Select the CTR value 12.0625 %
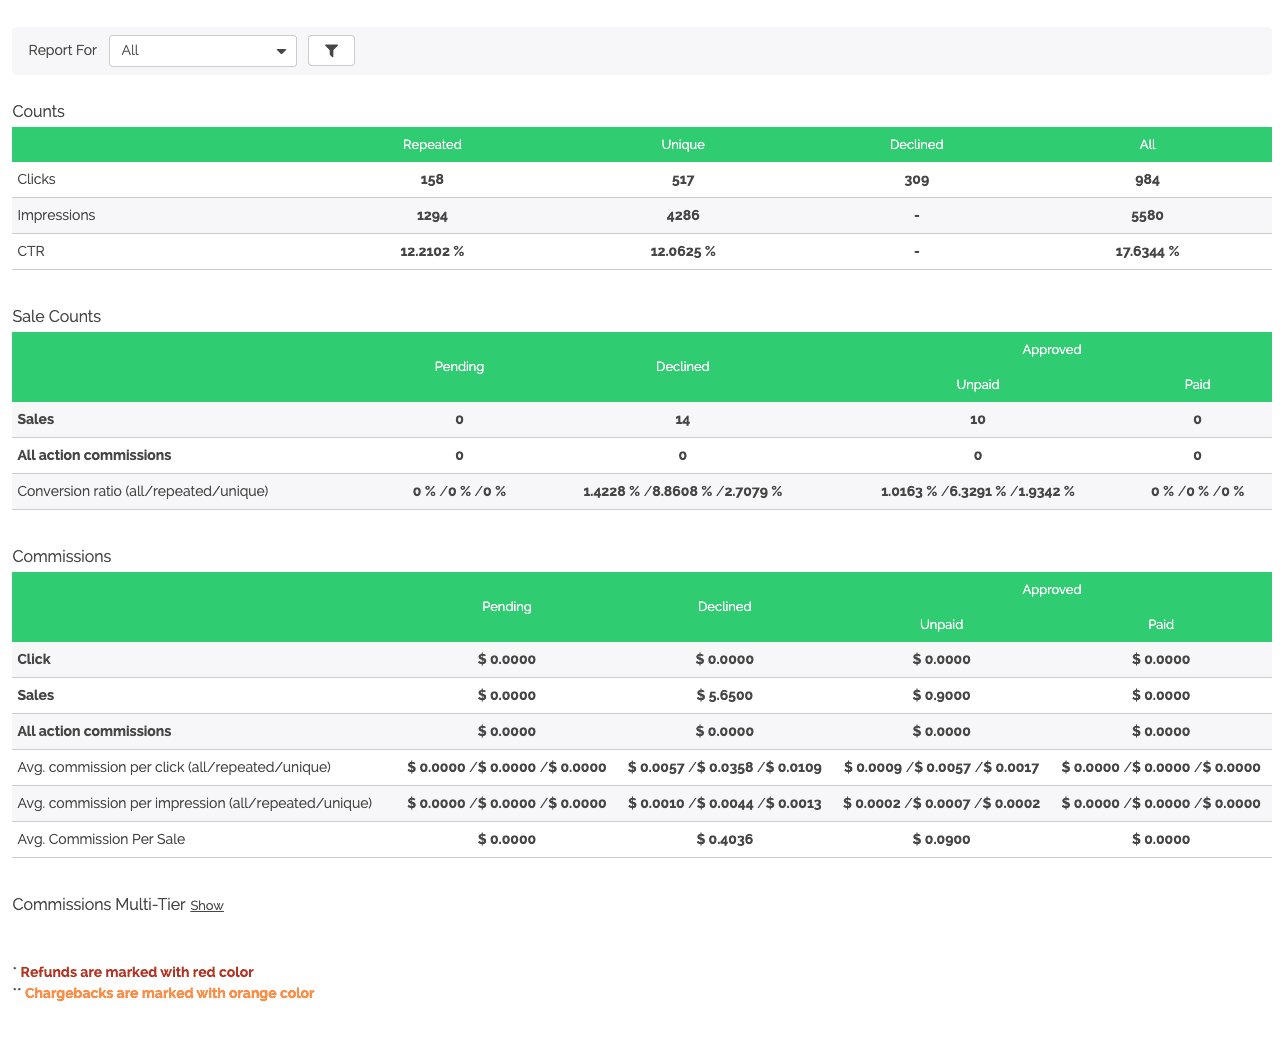The width and height of the screenshot is (1285, 1050). [x=683, y=252]
